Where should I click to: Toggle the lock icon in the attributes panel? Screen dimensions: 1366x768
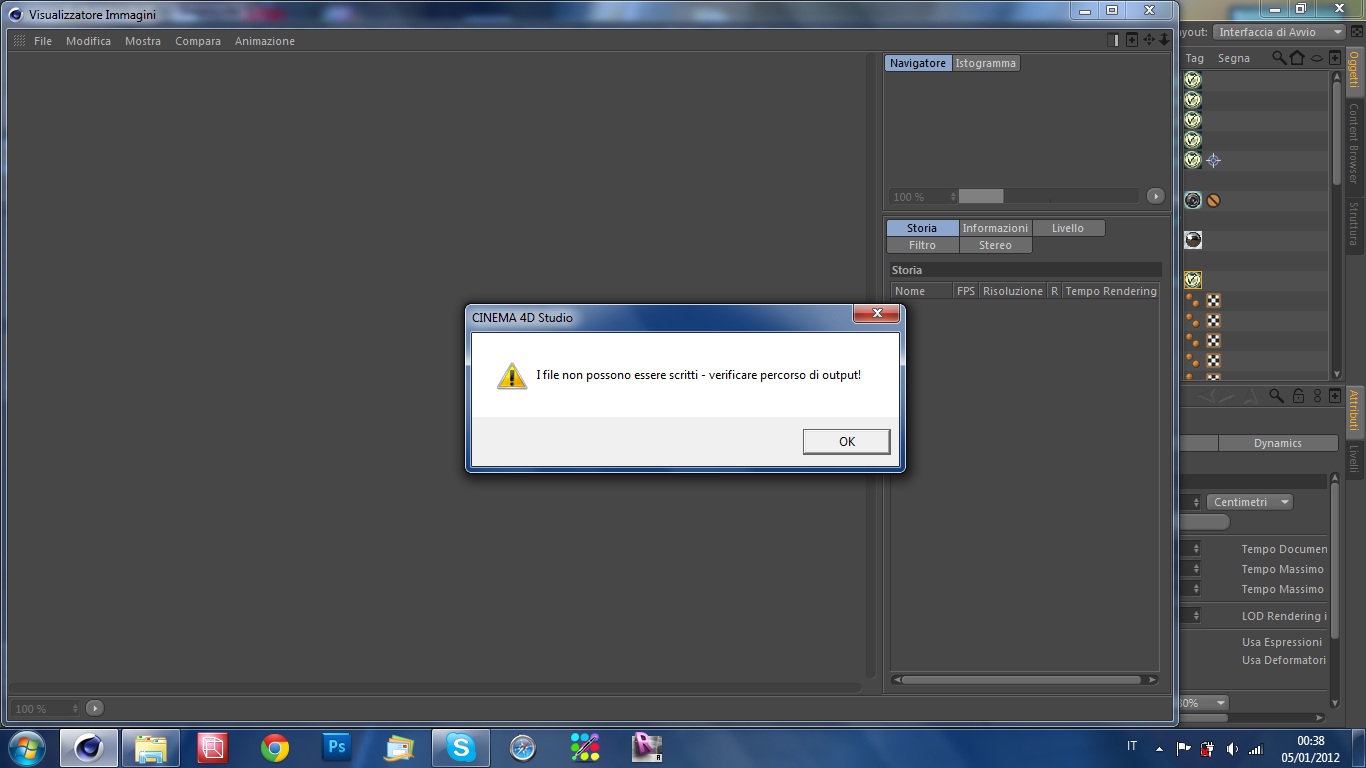click(x=1298, y=396)
